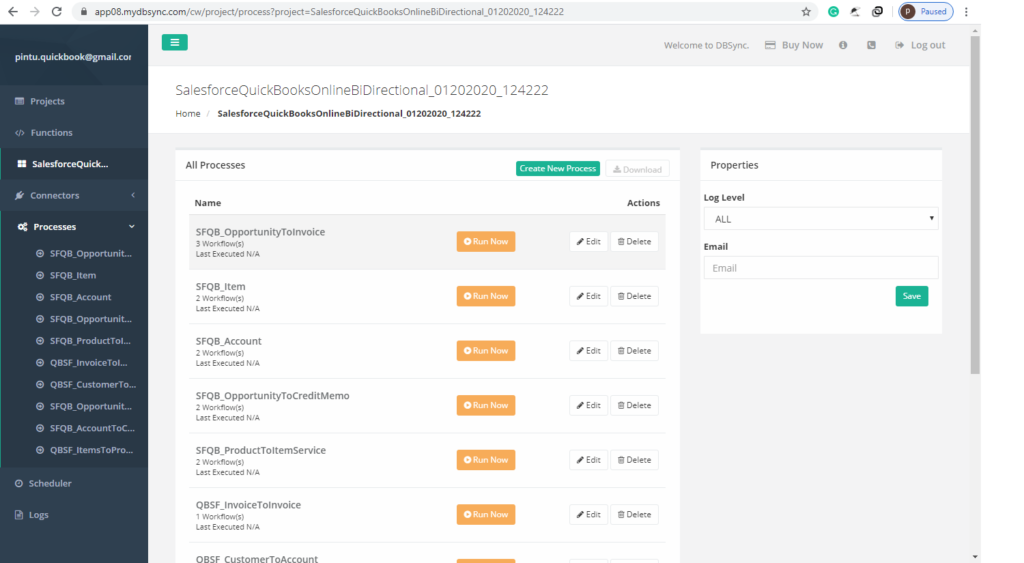1024x563 pixels.
Task: Edit the SFQB_Account process
Action: [x=588, y=351]
